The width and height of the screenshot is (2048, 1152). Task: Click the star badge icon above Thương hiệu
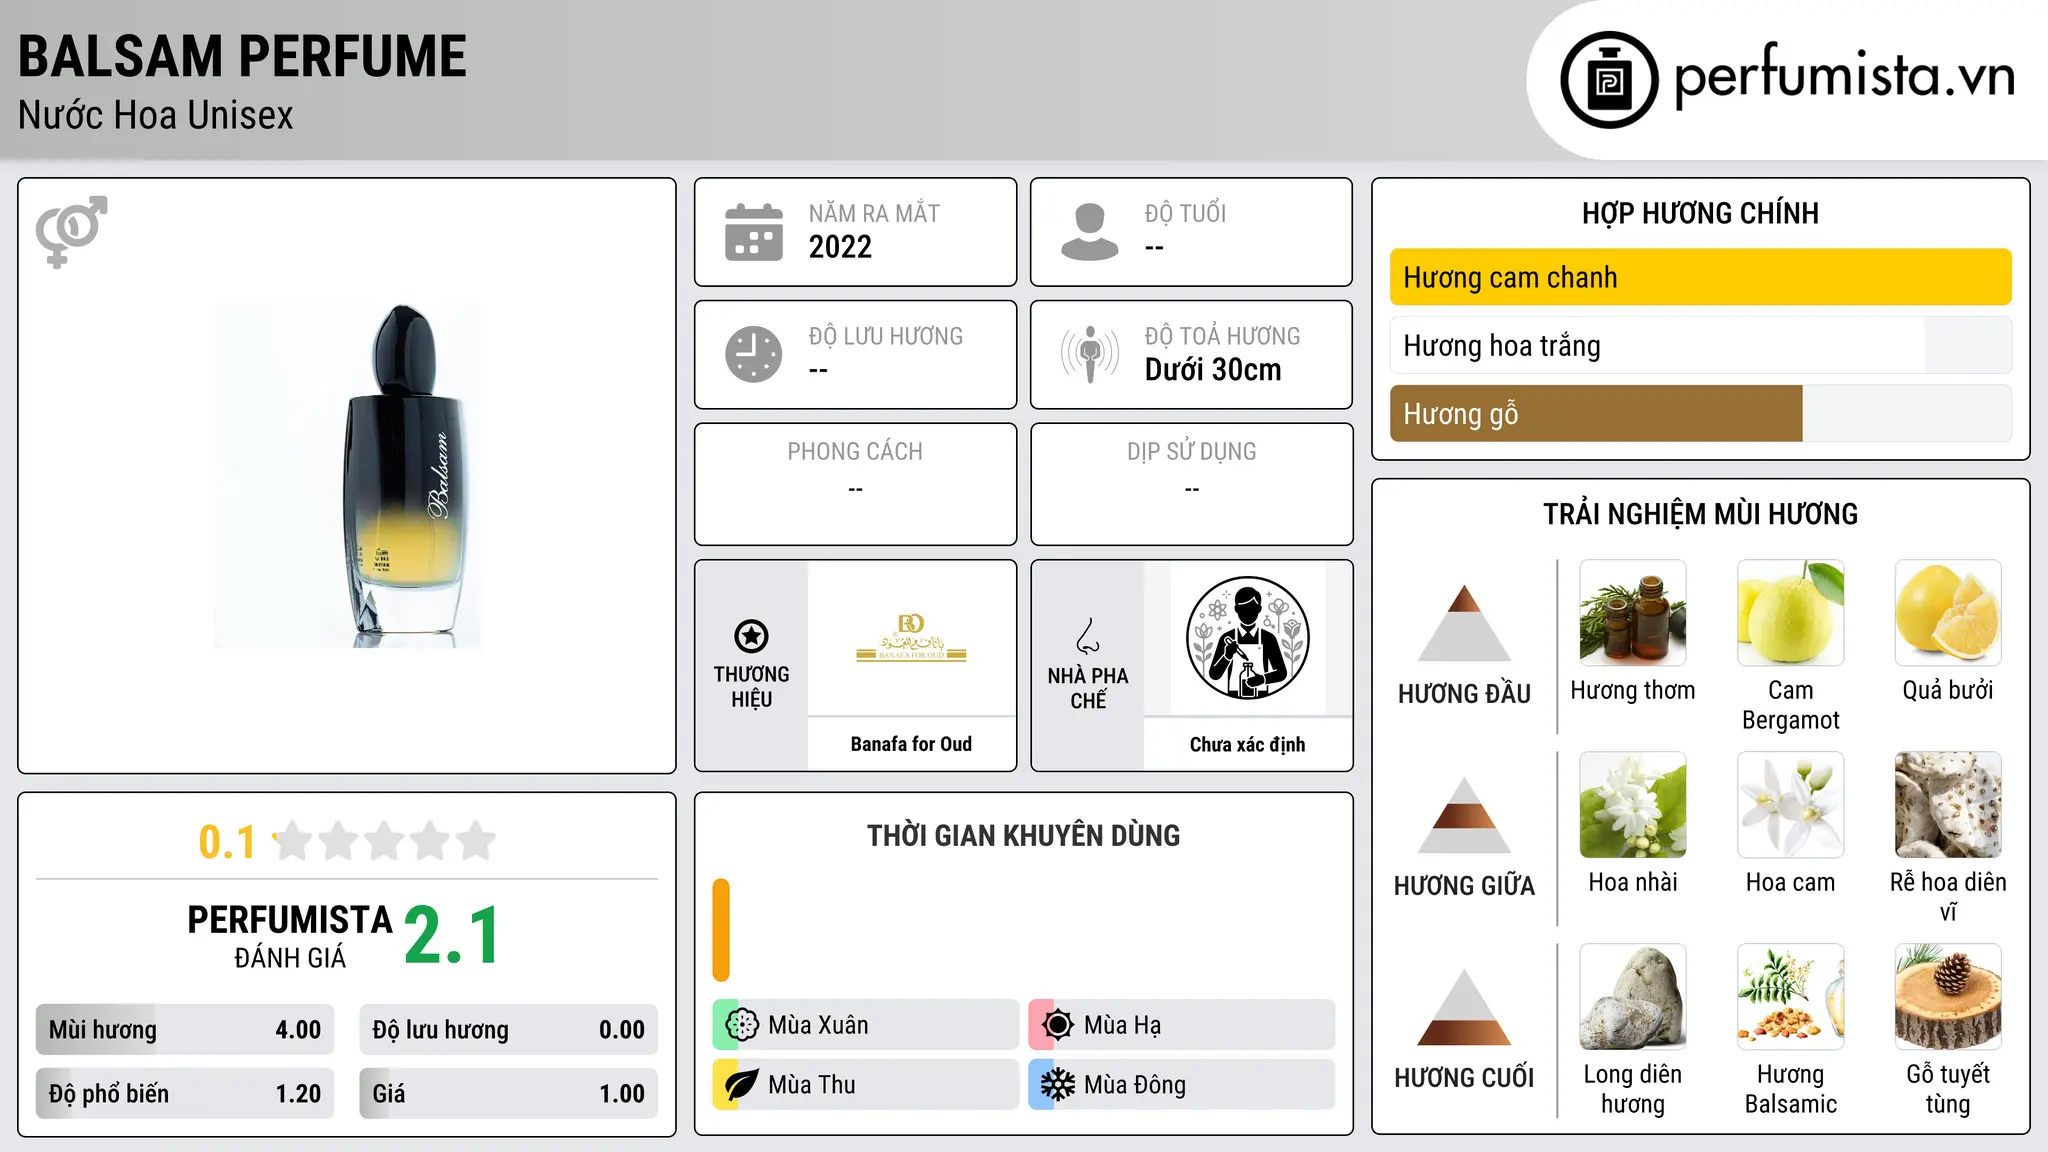point(751,636)
